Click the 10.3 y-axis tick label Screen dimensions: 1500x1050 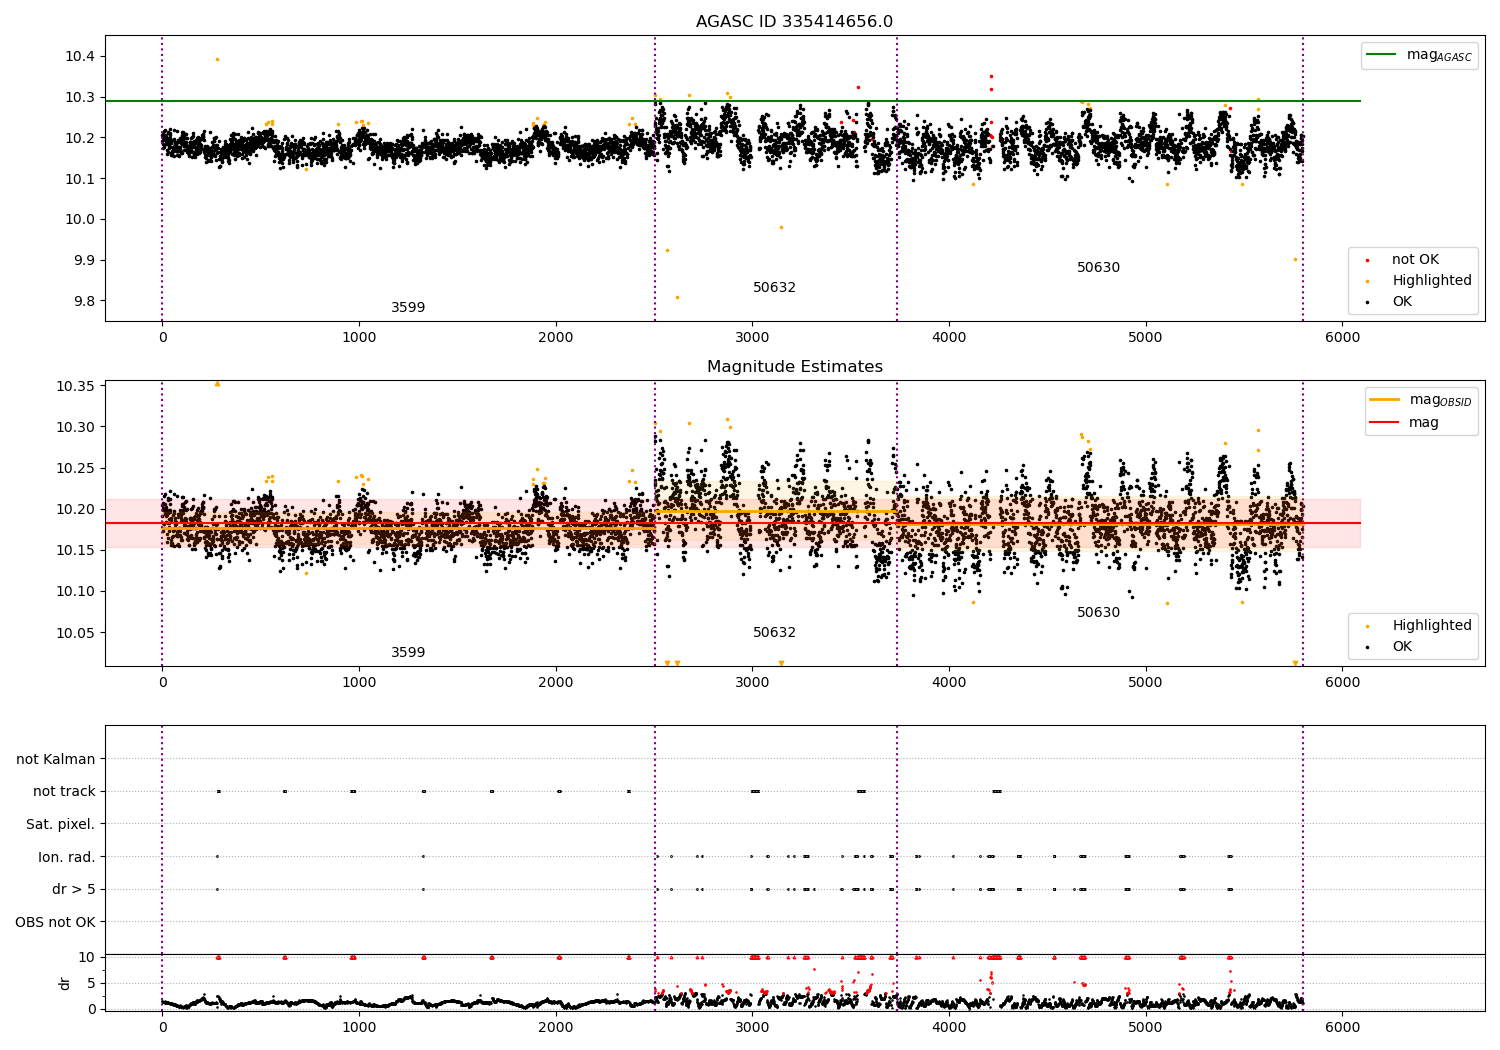[80, 97]
